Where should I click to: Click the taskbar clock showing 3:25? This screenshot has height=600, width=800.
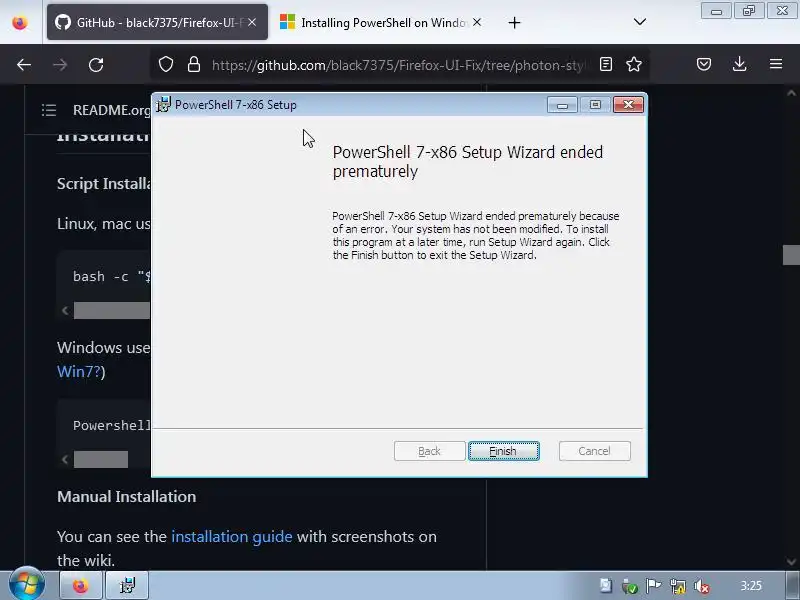pos(751,586)
